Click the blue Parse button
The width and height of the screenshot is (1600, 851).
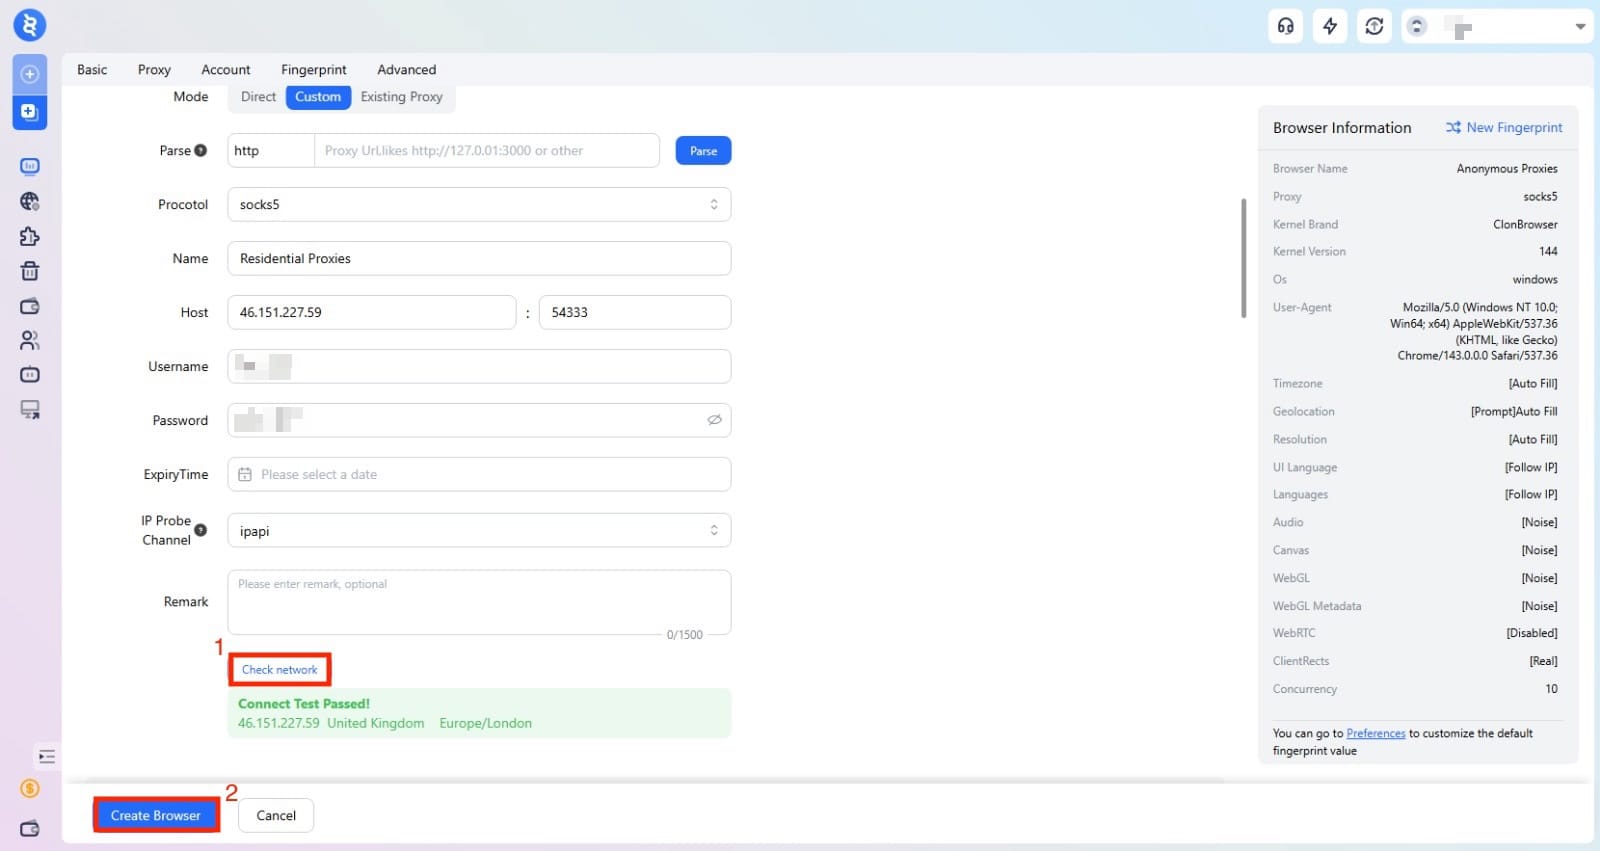(x=703, y=151)
